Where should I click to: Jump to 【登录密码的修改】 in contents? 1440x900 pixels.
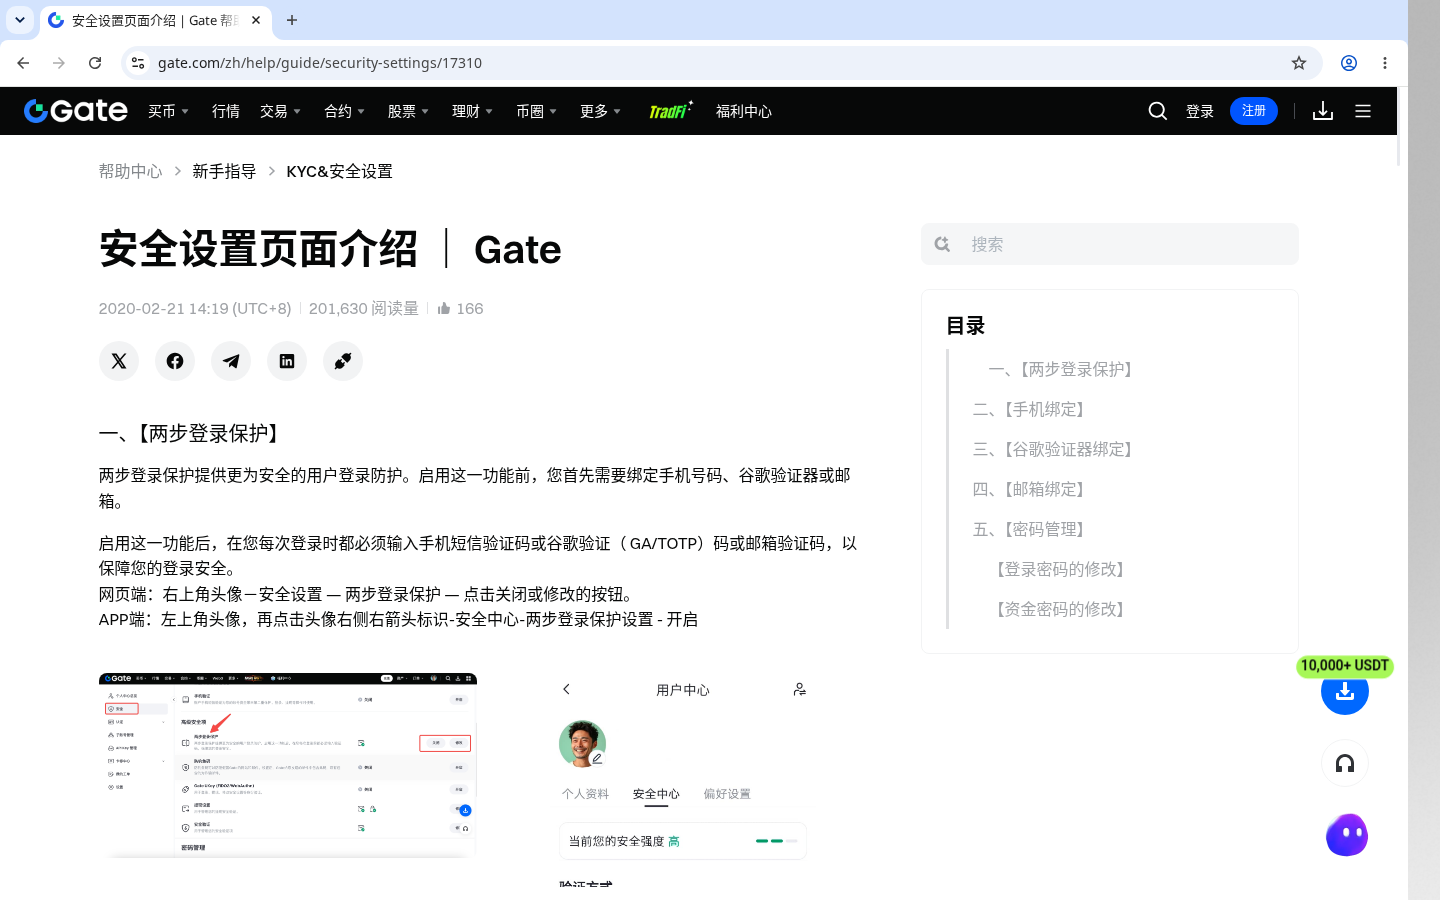1060,569
